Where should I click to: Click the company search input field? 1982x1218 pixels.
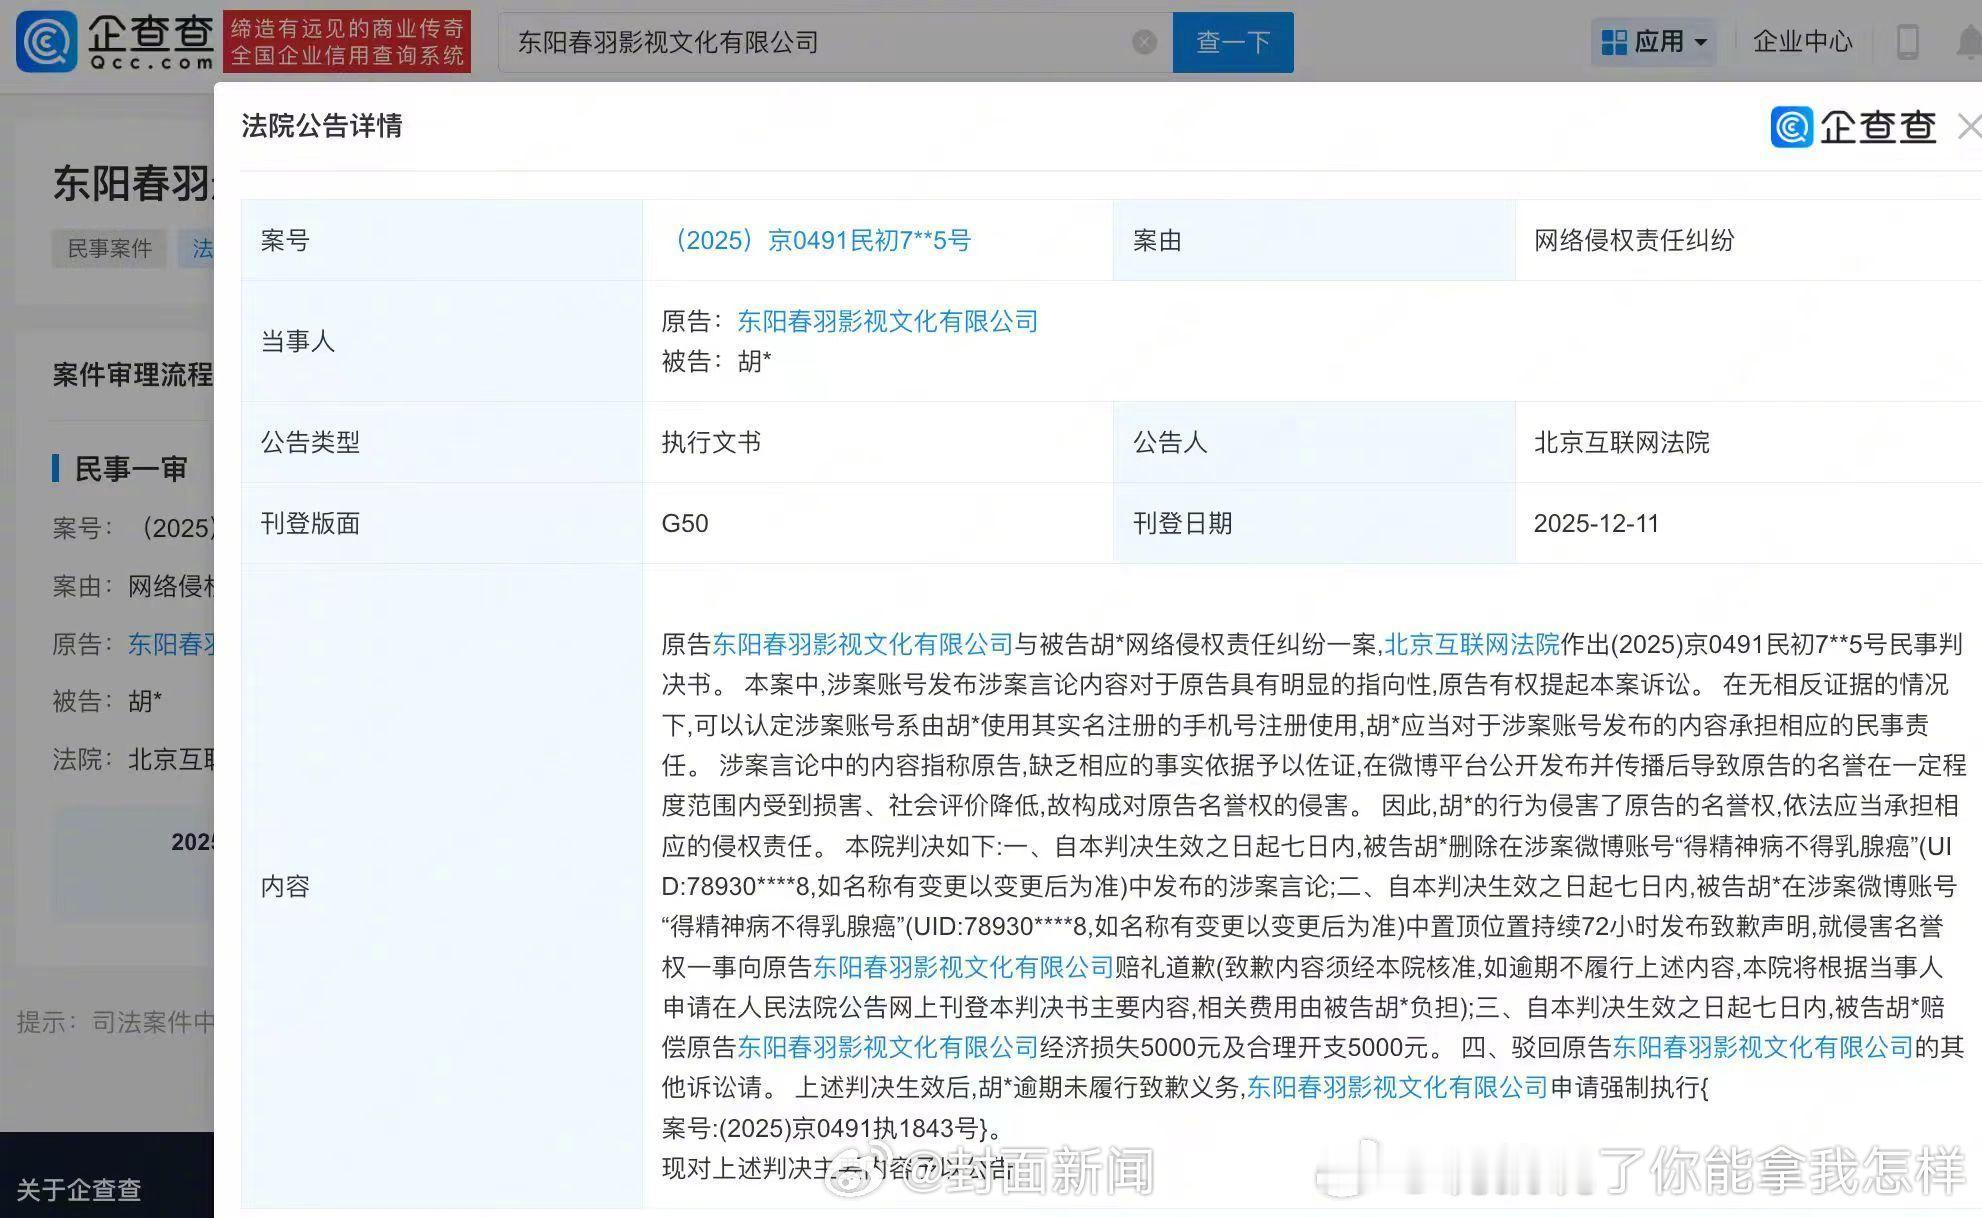coord(800,42)
